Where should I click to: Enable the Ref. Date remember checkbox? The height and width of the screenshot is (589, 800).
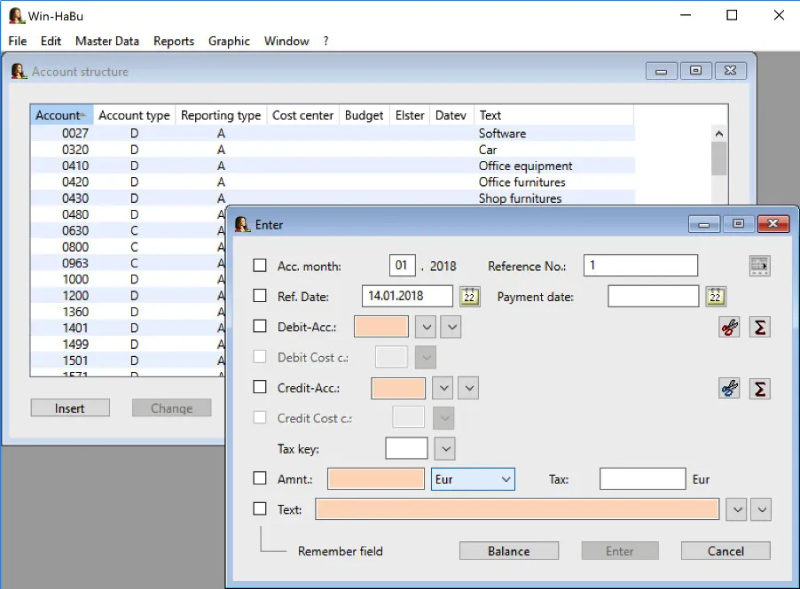pos(260,296)
